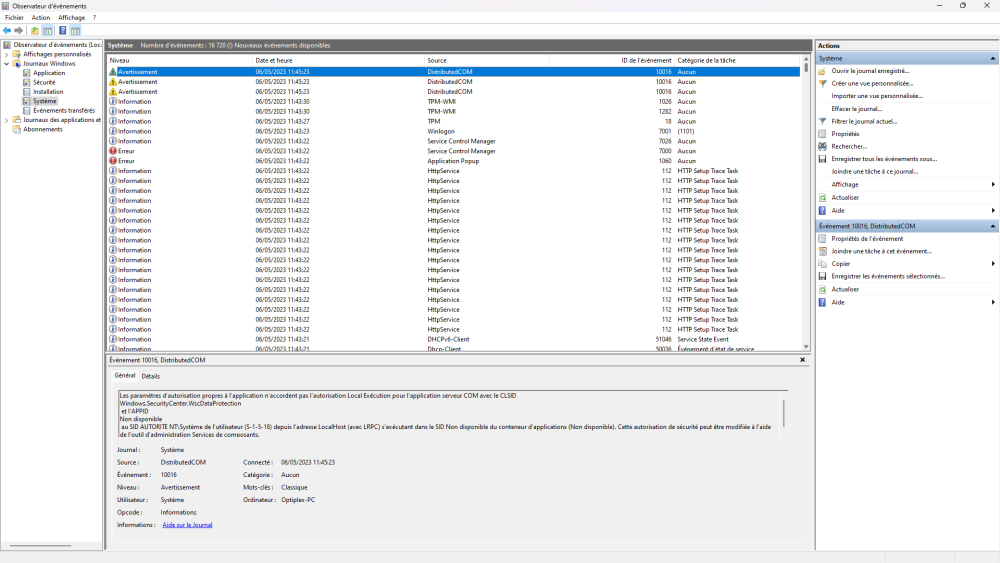Viewport: 1000px width, 563px height.
Task: Click the funnel icon for Filtrer le journal actuel
Action: point(822,121)
